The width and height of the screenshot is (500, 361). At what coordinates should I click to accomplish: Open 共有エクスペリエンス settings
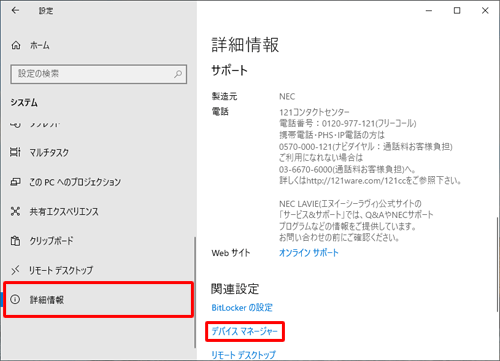(64, 212)
